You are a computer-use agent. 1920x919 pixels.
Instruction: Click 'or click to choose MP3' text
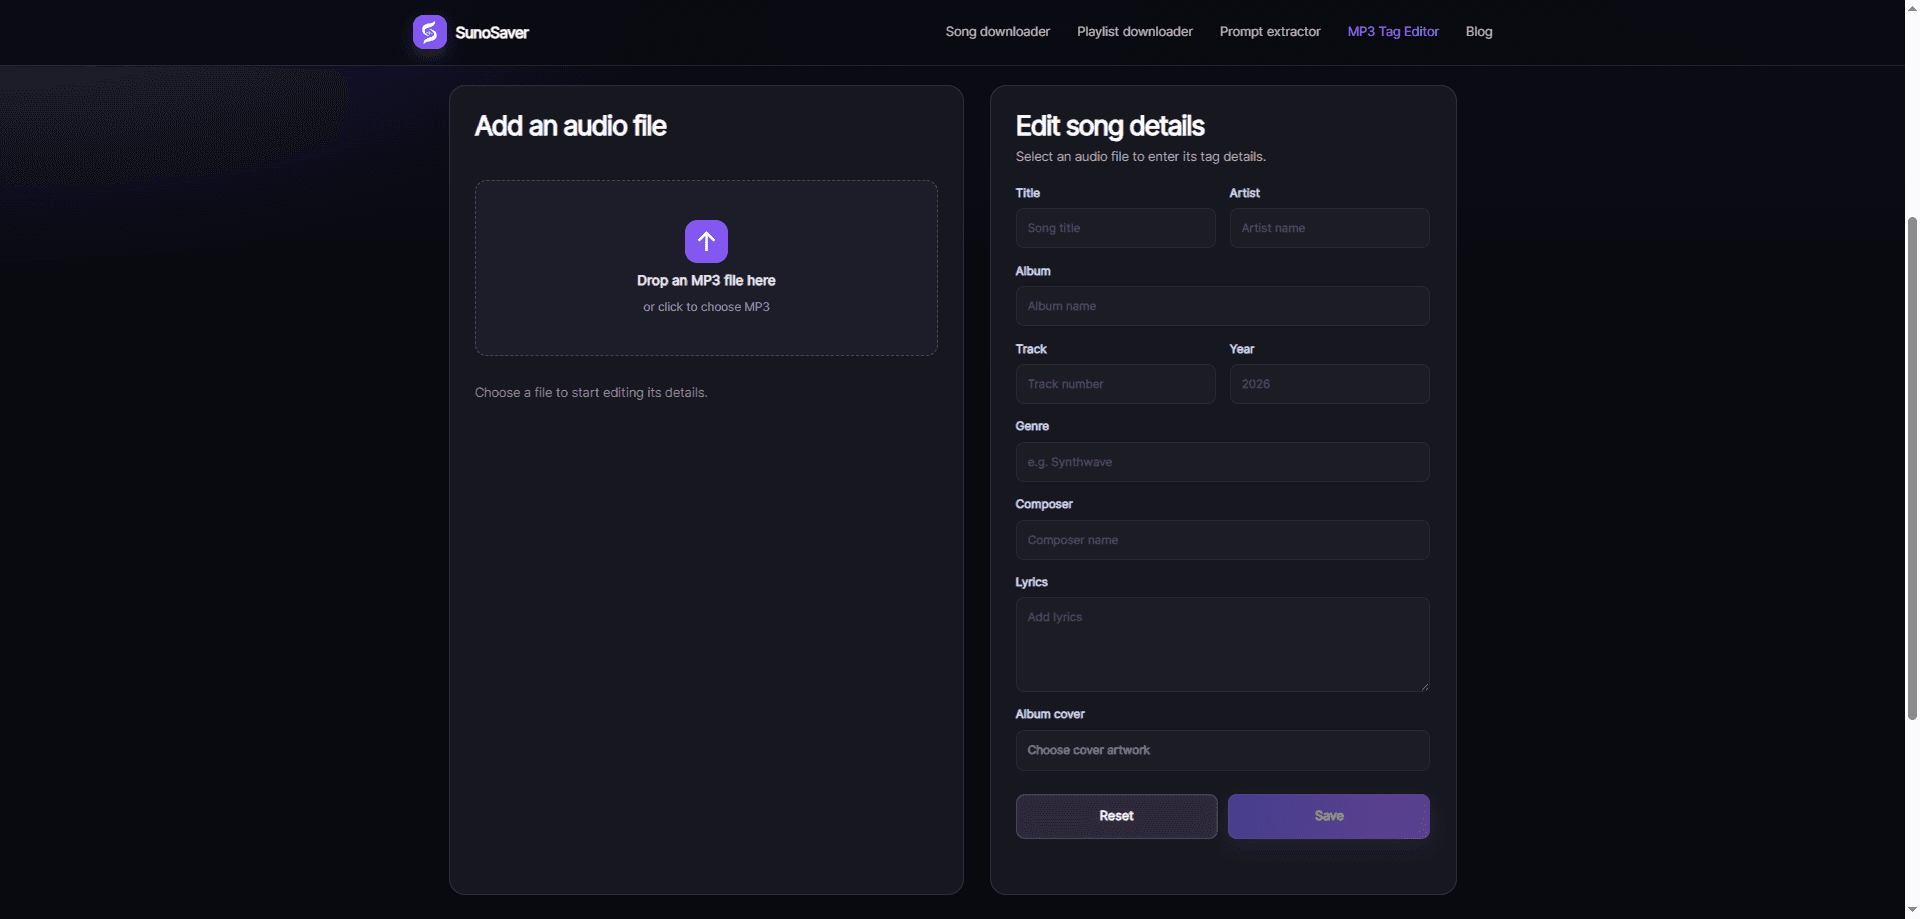706,307
